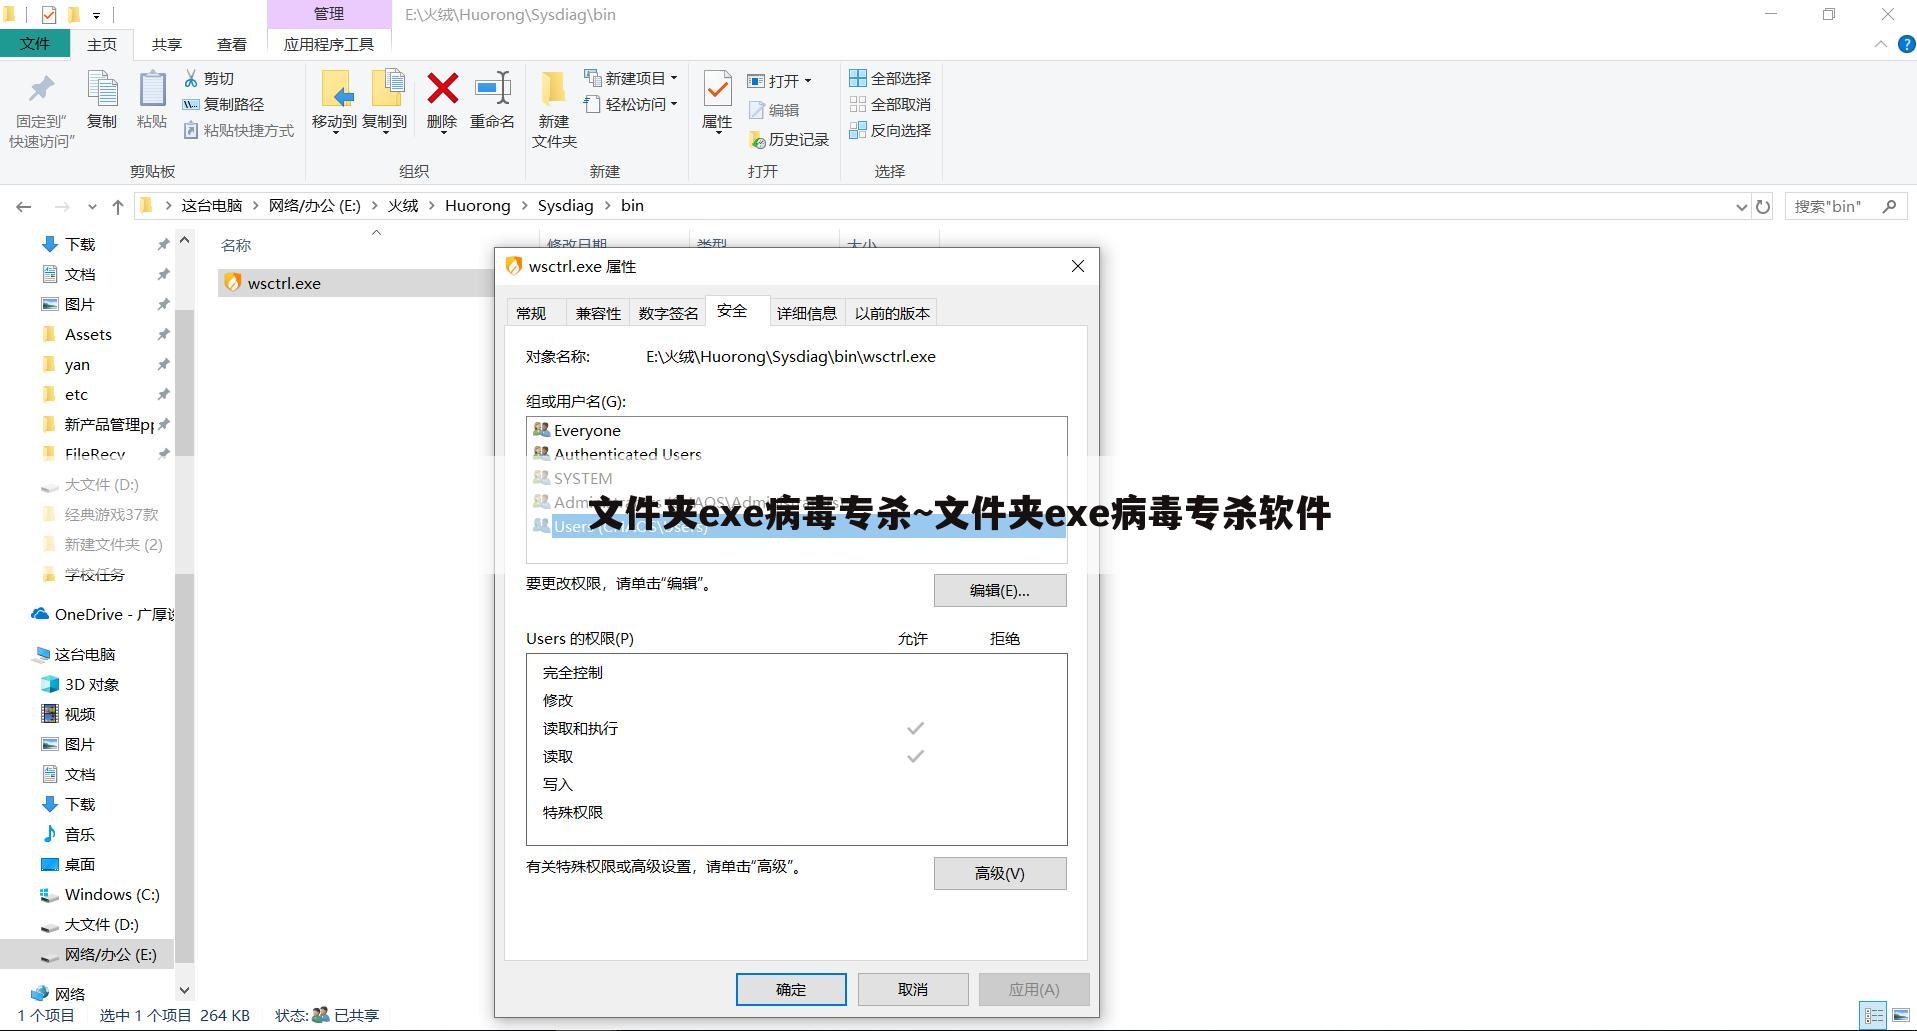
Task: Switch to large thumbnails view icon
Action: point(1900,1015)
